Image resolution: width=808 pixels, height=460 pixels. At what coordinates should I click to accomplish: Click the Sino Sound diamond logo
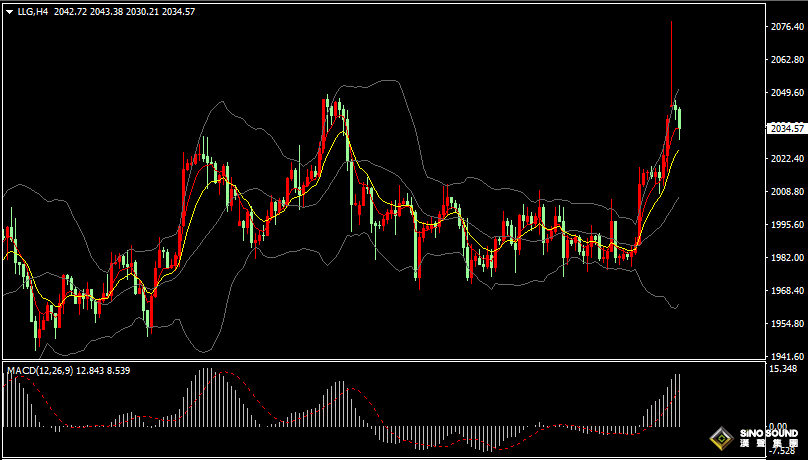[x=721, y=439]
